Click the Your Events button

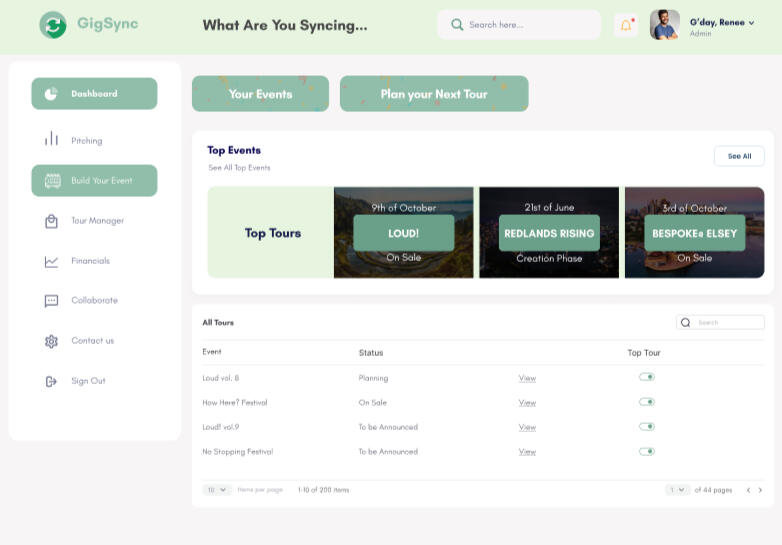click(x=260, y=94)
